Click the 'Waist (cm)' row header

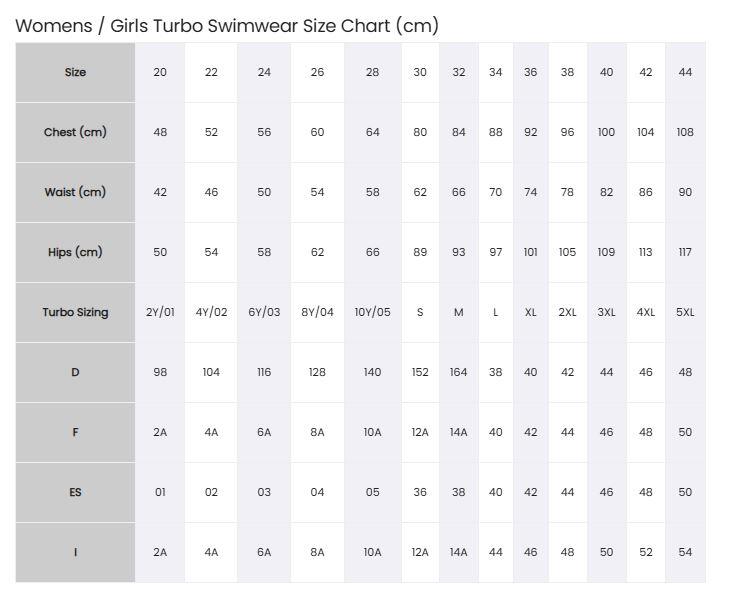coord(75,193)
